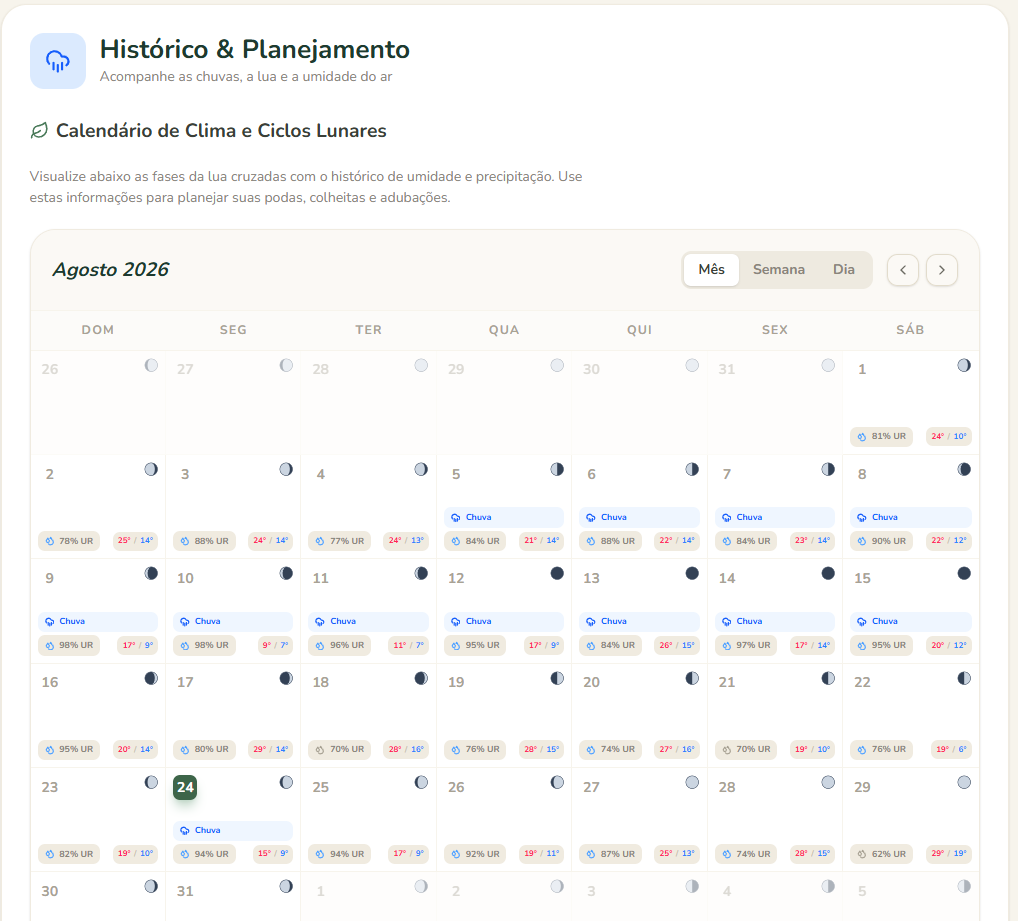
Task: Click moon phase icon on August 24
Action: [286, 782]
